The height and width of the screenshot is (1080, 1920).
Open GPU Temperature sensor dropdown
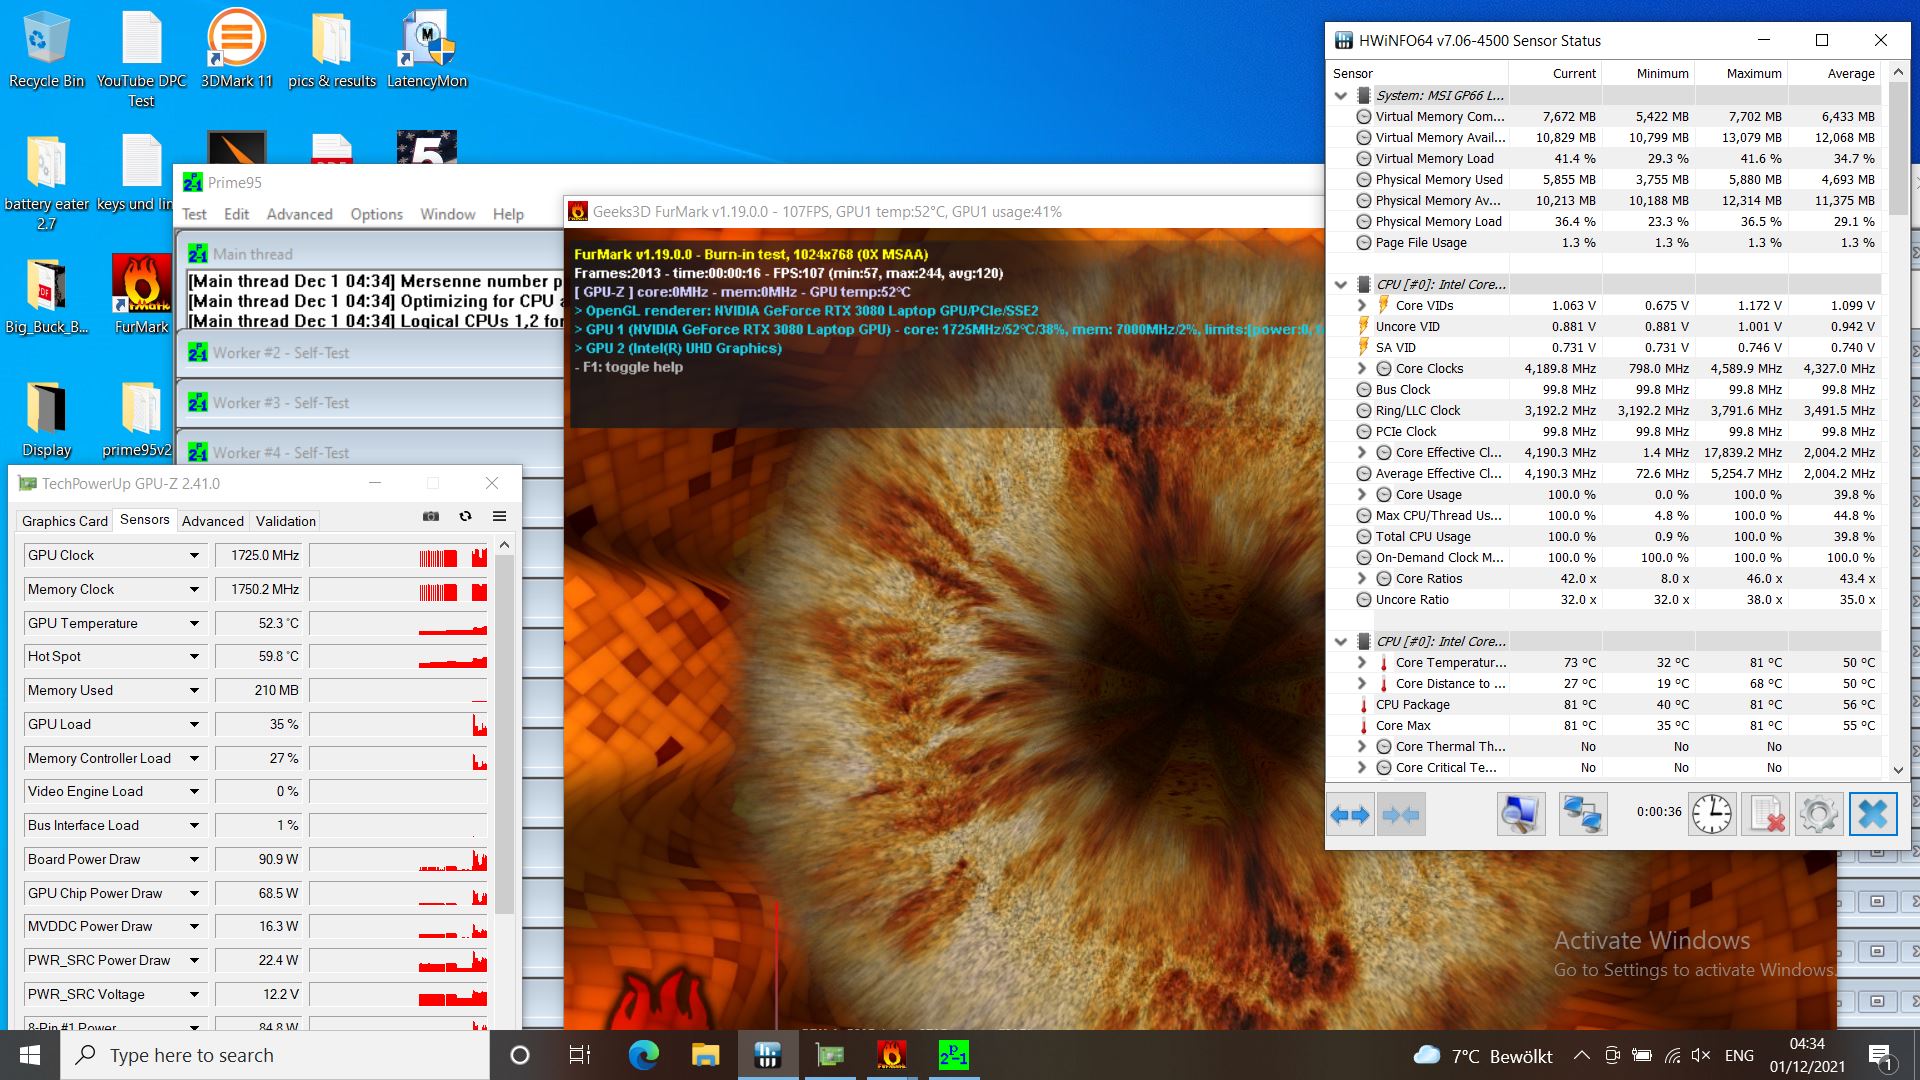[x=194, y=623]
